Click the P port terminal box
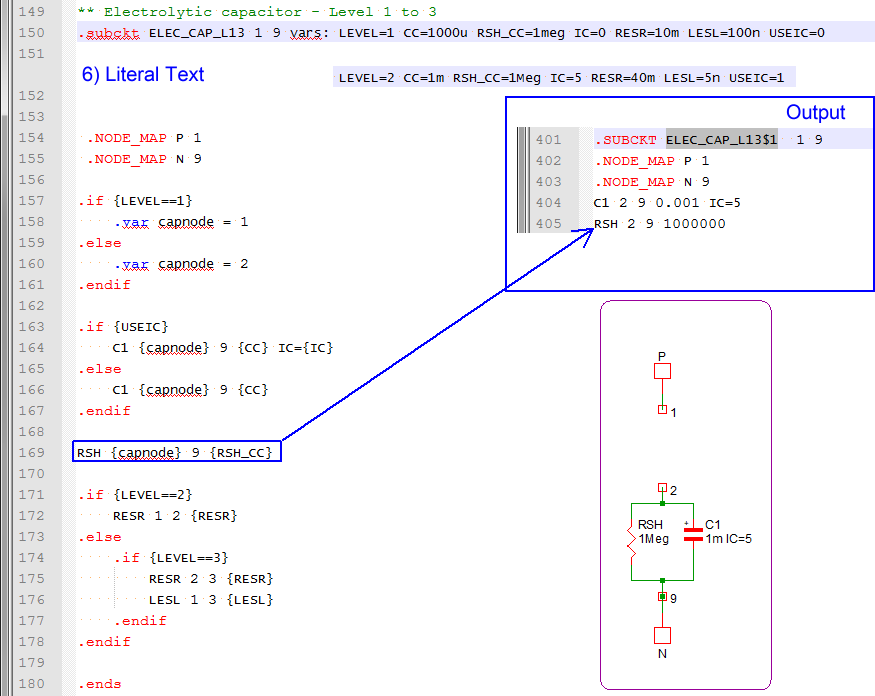This screenshot has height=696, width=875. 661,371
